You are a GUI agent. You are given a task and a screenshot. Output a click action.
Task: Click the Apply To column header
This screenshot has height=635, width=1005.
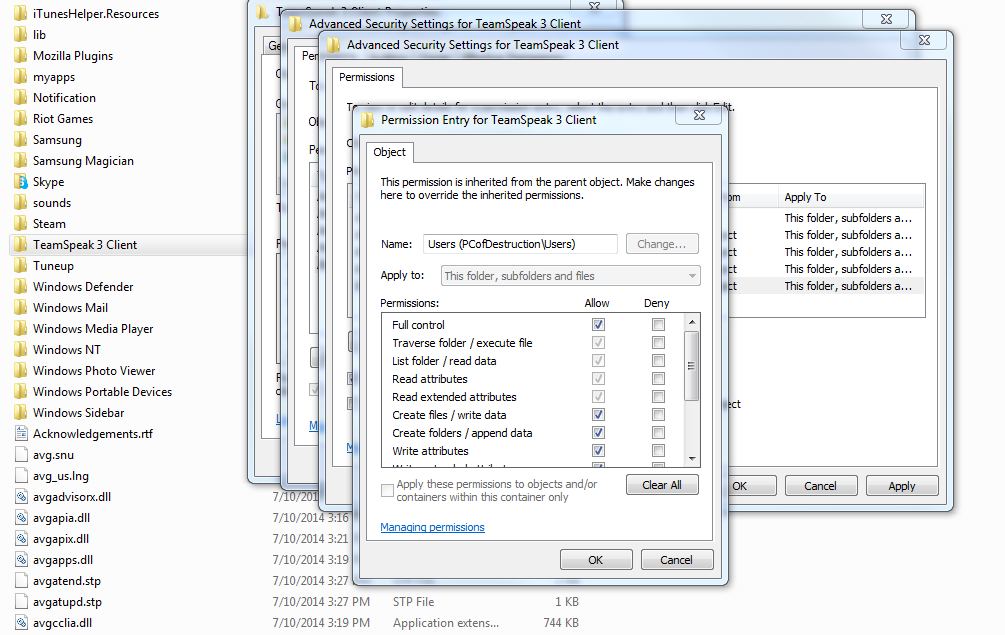coord(851,197)
